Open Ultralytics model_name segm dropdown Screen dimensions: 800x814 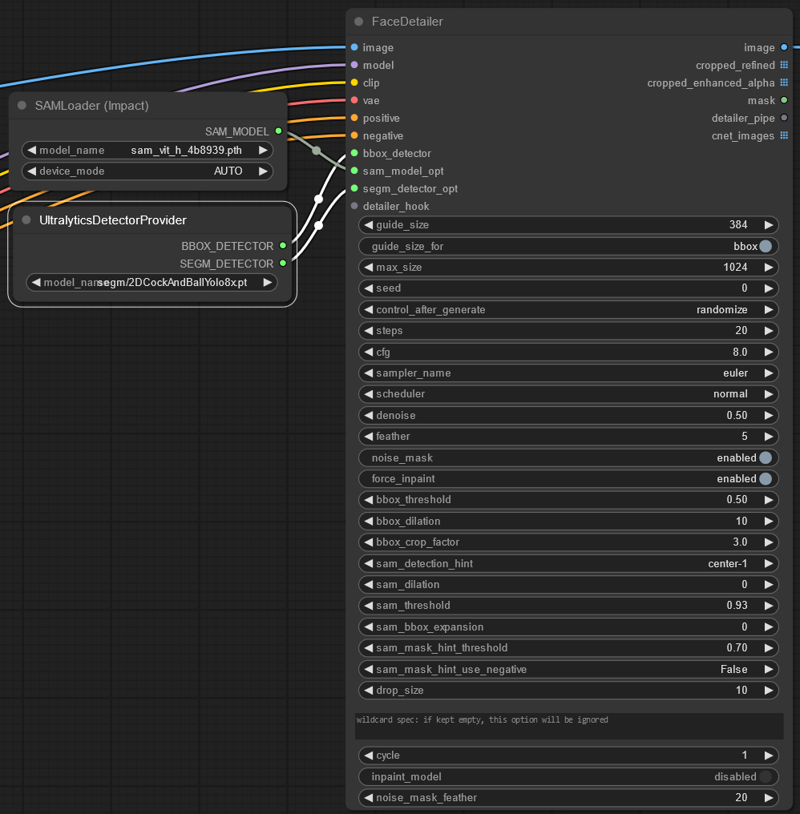152,282
